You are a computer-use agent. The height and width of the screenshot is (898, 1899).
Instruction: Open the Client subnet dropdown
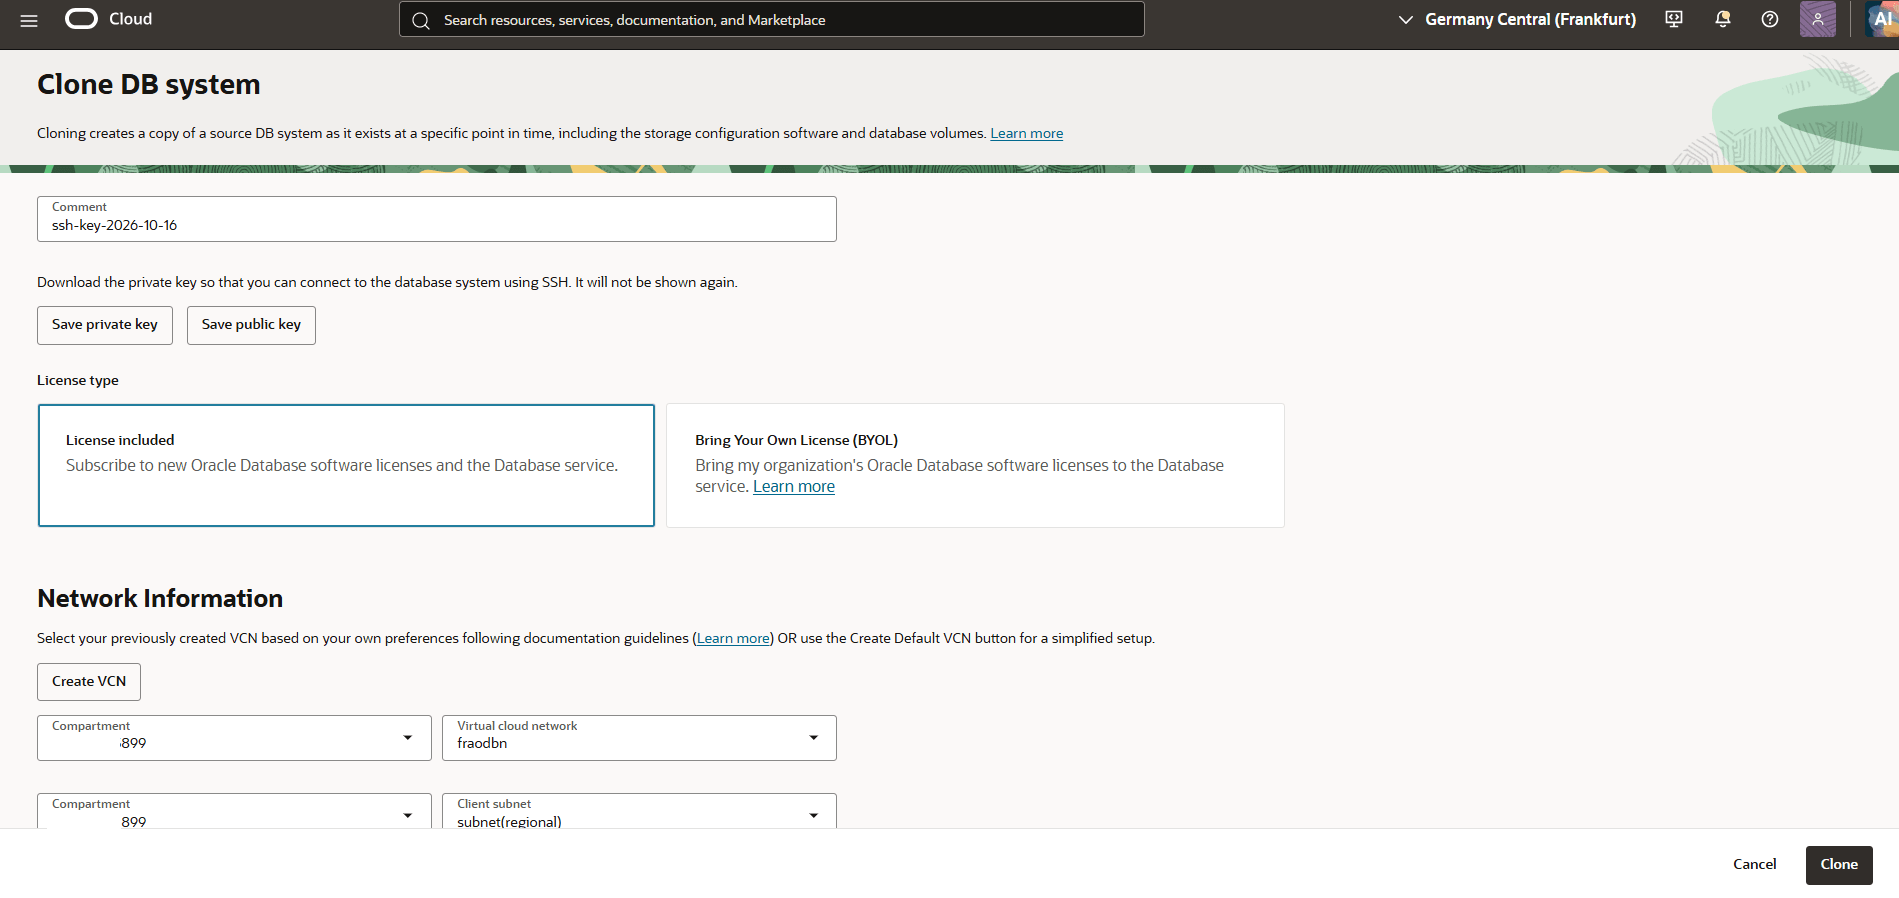coord(639,811)
